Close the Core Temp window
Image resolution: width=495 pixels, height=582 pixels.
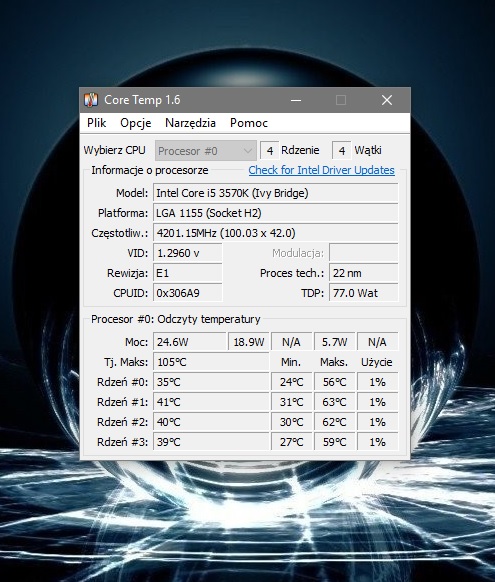coord(387,100)
